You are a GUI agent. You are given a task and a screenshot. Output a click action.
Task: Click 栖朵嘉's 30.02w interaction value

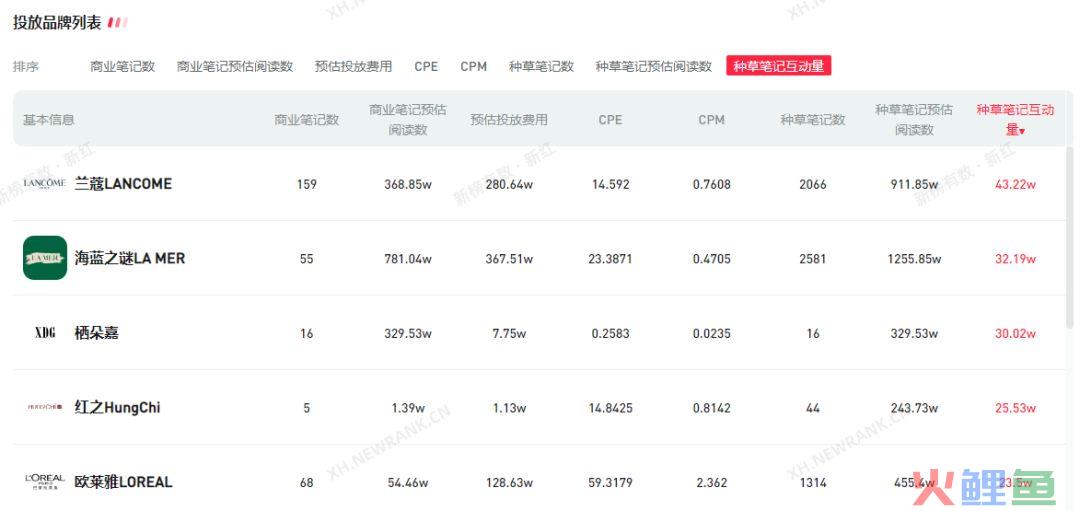click(1015, 333)
